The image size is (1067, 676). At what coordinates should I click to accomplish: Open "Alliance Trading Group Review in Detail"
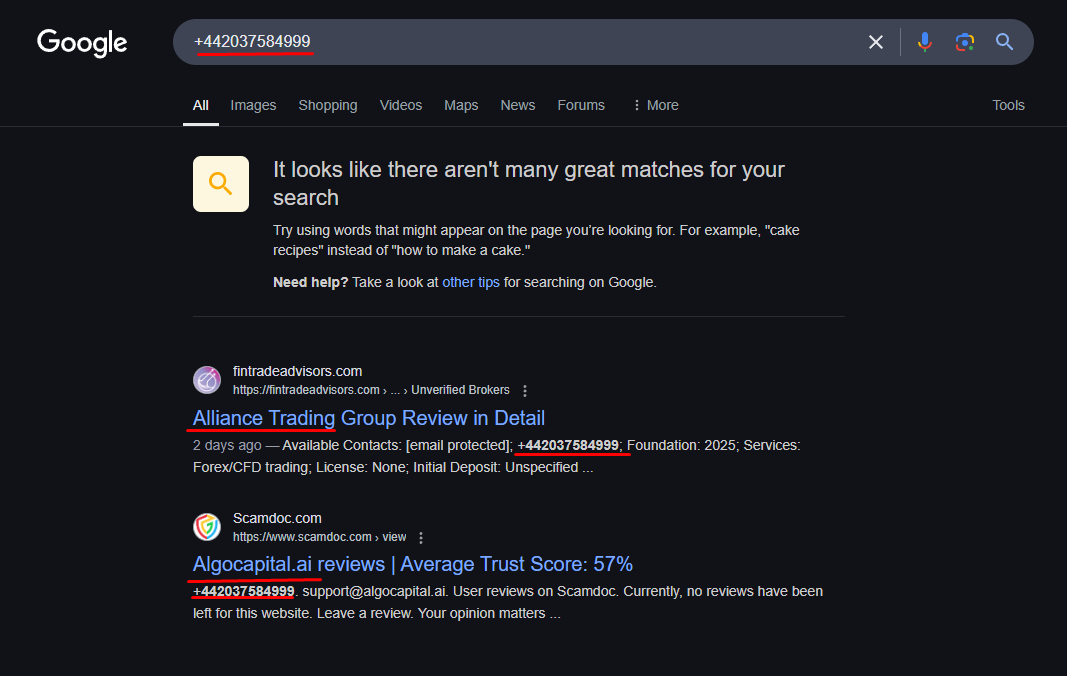click(369, 418)
